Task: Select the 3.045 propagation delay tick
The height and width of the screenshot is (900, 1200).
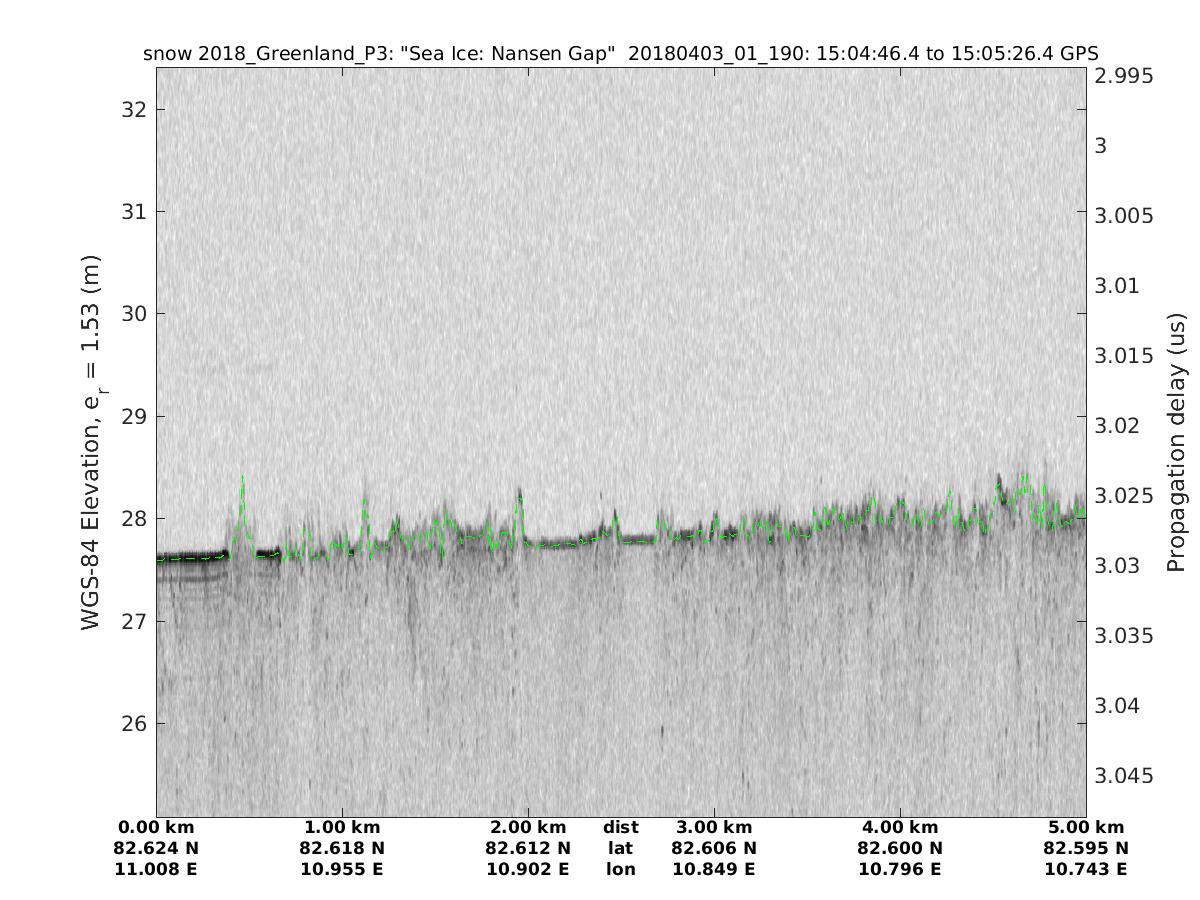Action: point(1124,776)
